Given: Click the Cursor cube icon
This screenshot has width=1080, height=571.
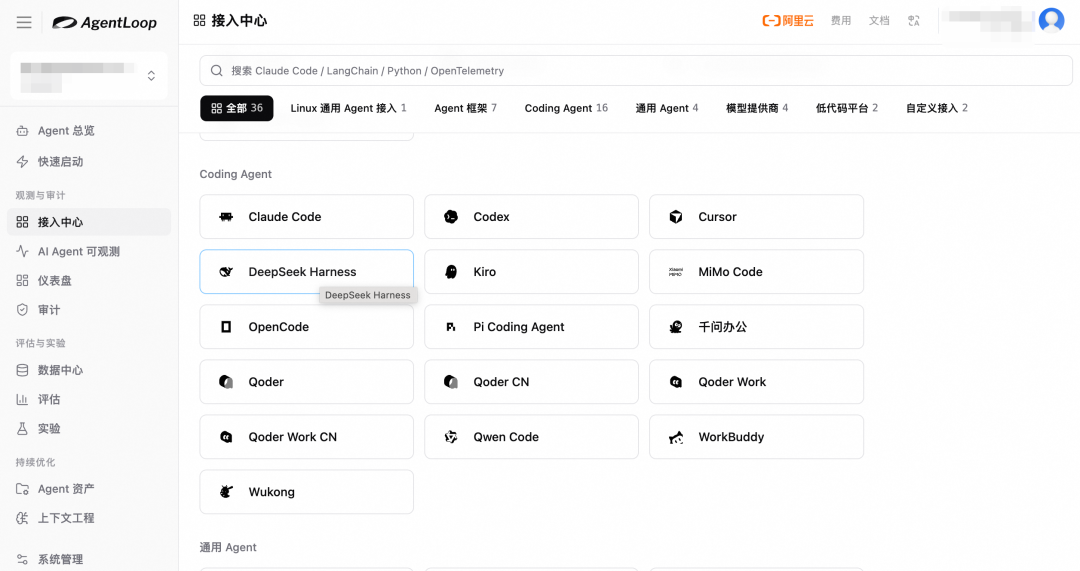Looking at the screenshot, I should (676, 217).
